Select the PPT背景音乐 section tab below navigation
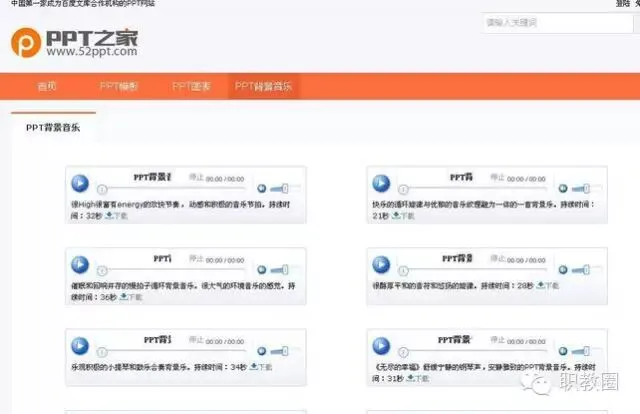This screenshot has height=414, width=640. coord(53,127)
